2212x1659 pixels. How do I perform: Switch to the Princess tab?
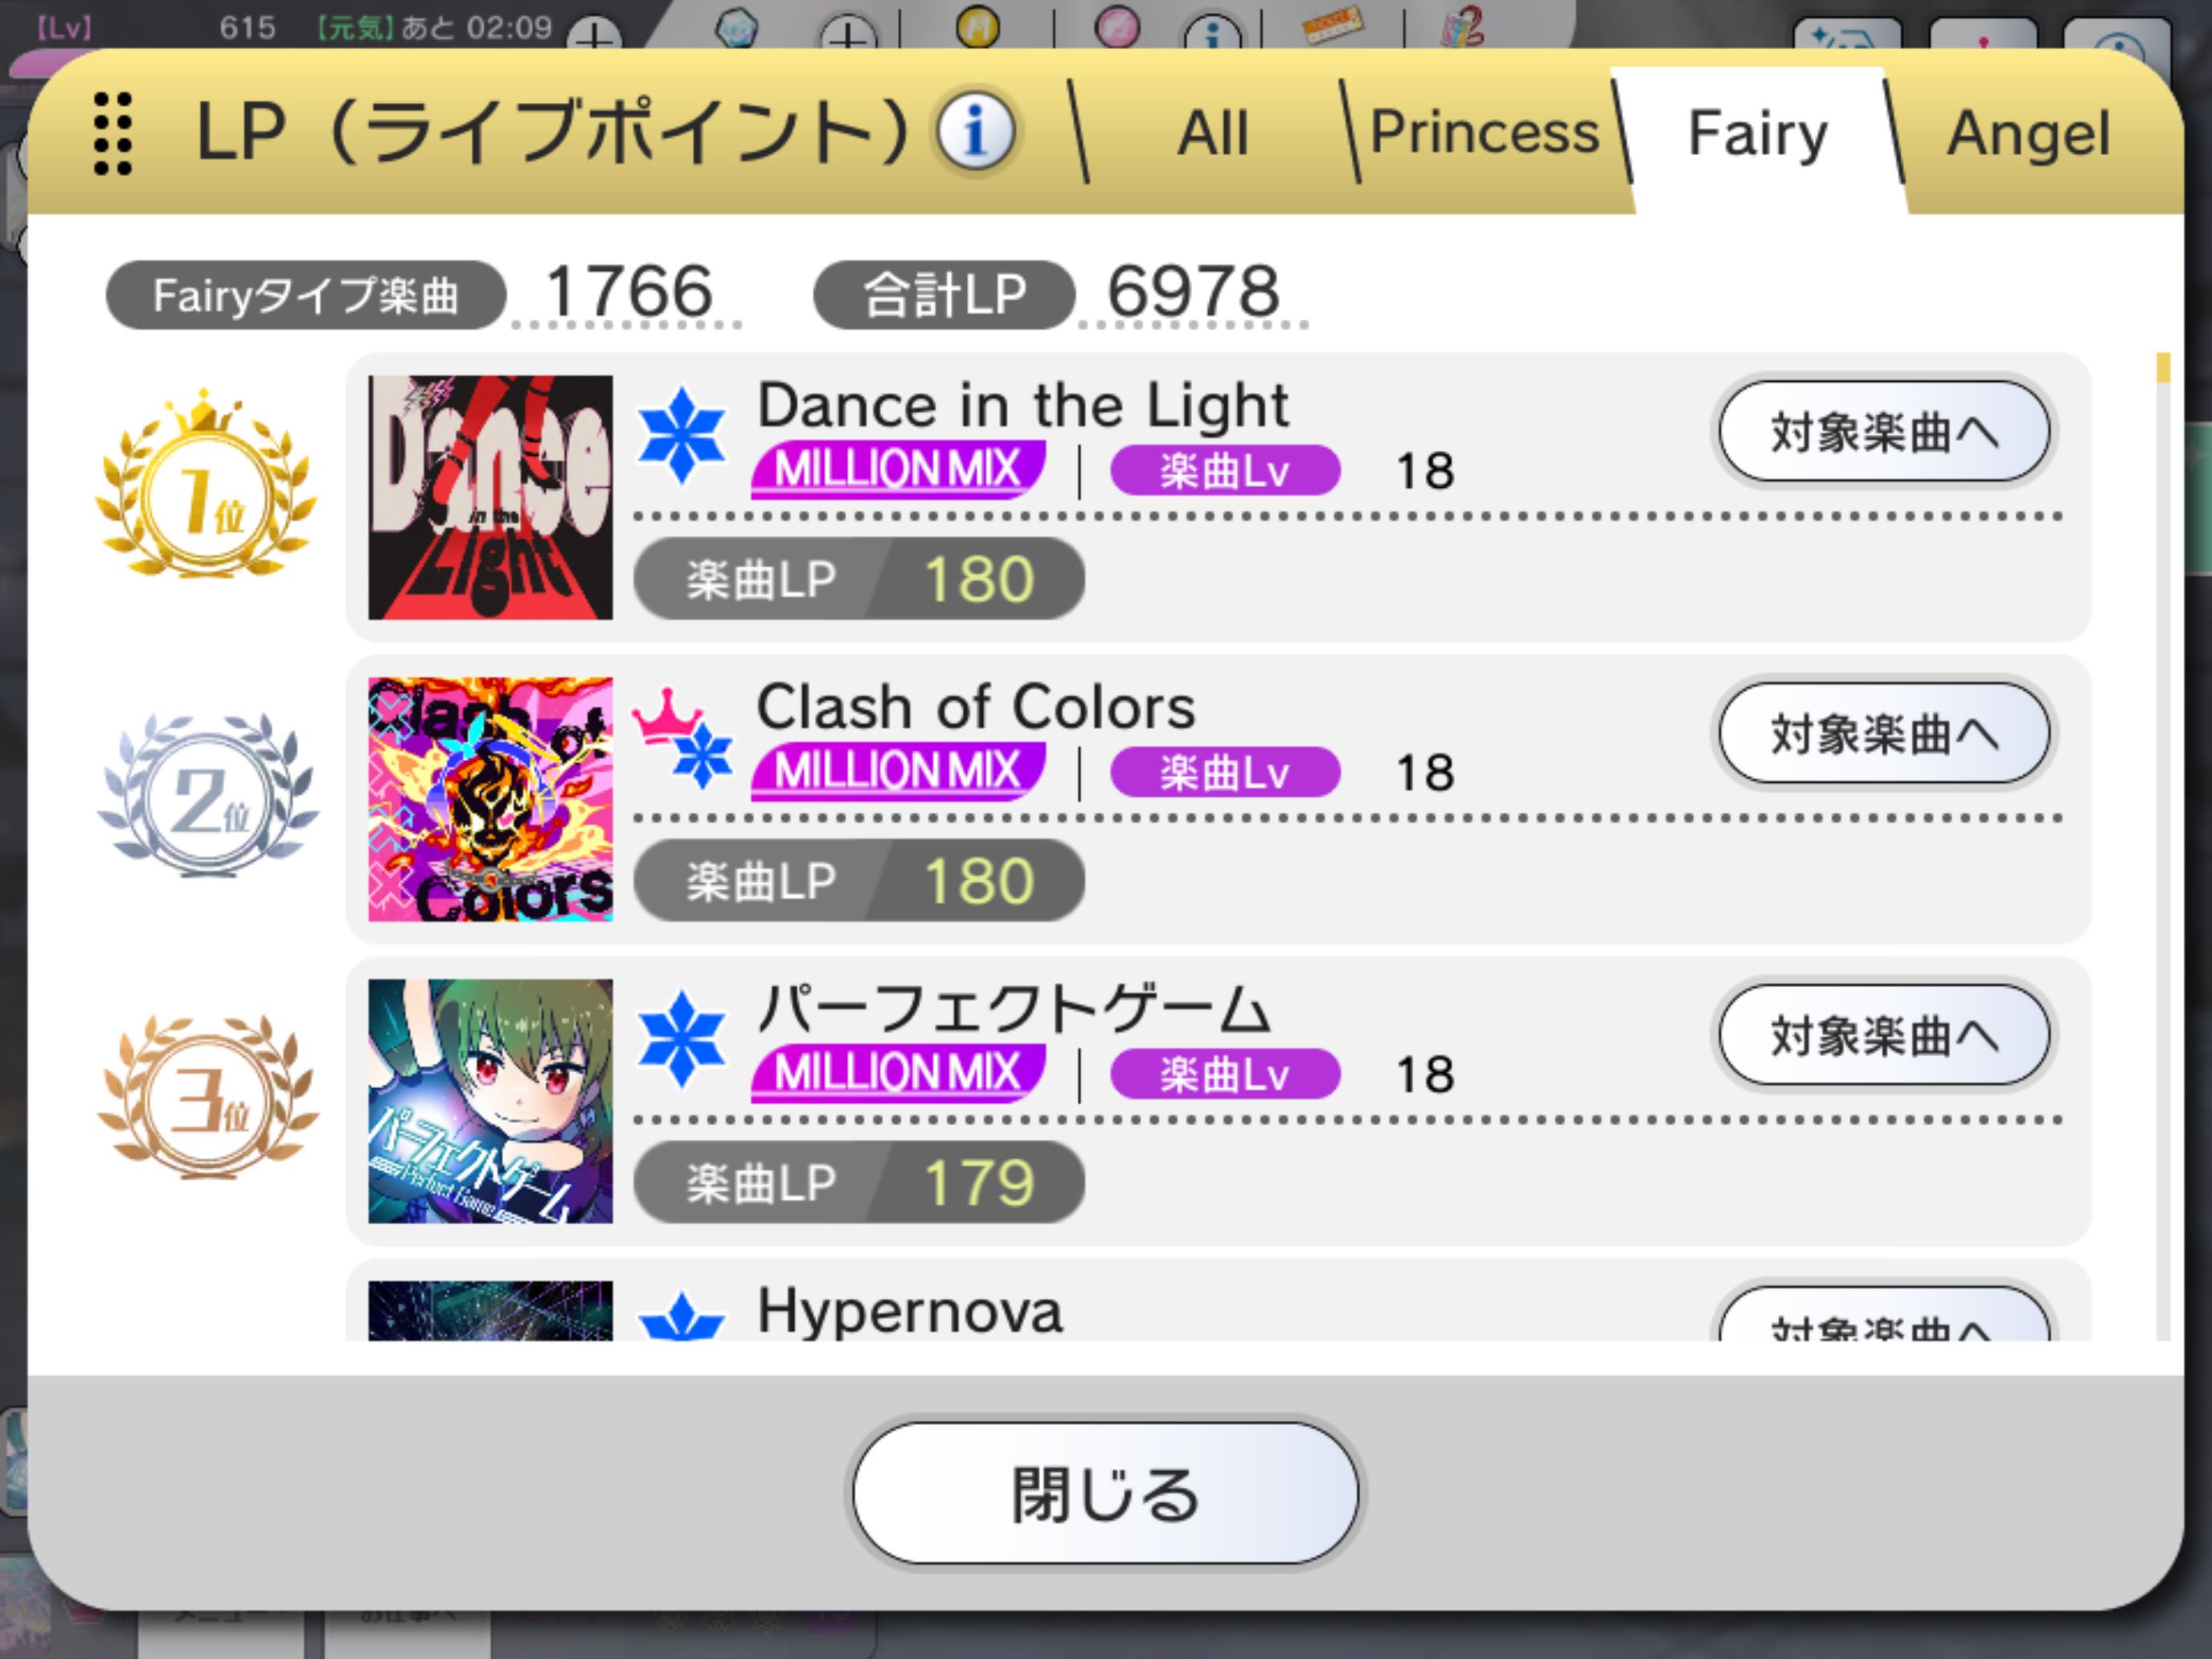pos(1484,133)
